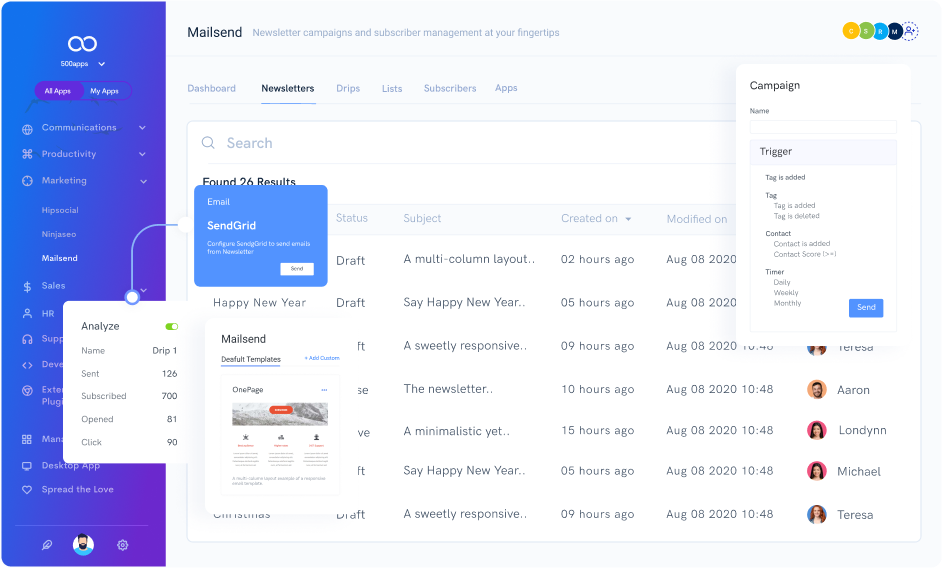Click the HR person icon
This screenshot has height=568, width=942.
click(27, 313)
